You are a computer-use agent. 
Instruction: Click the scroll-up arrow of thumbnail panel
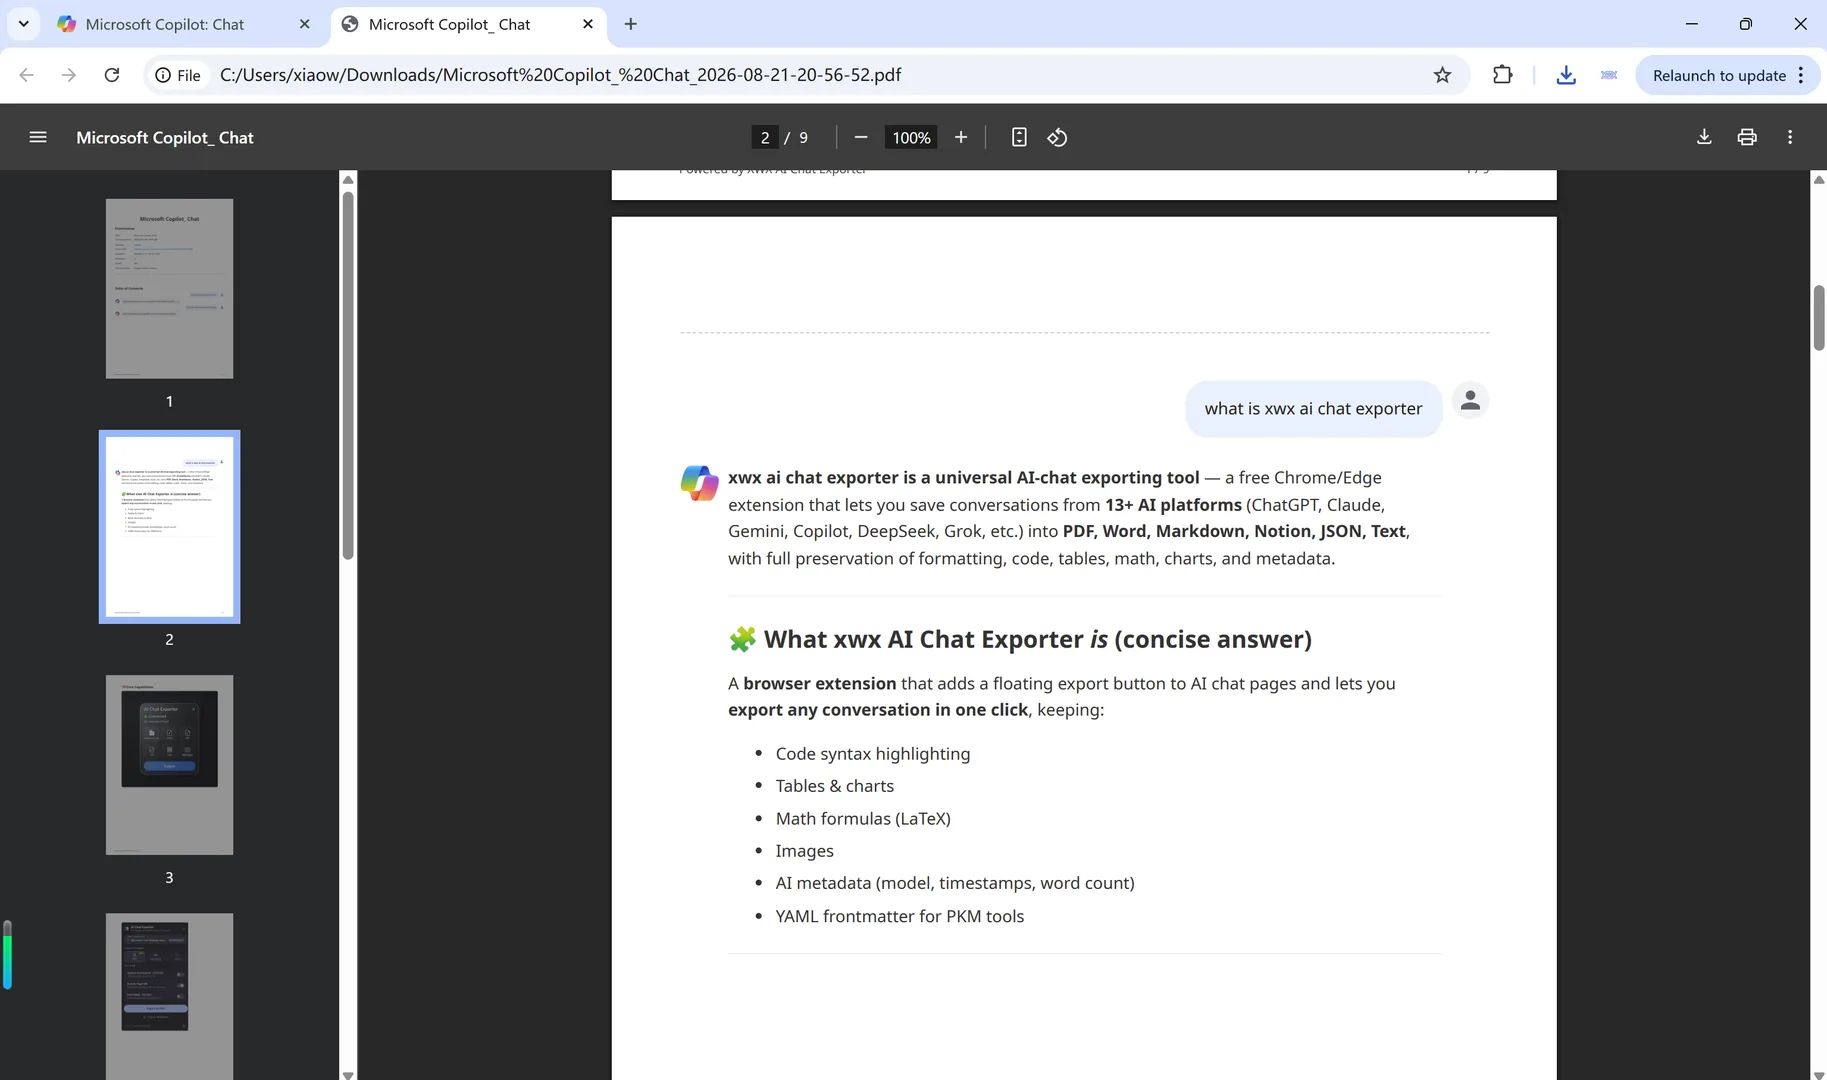pos(348,179)
